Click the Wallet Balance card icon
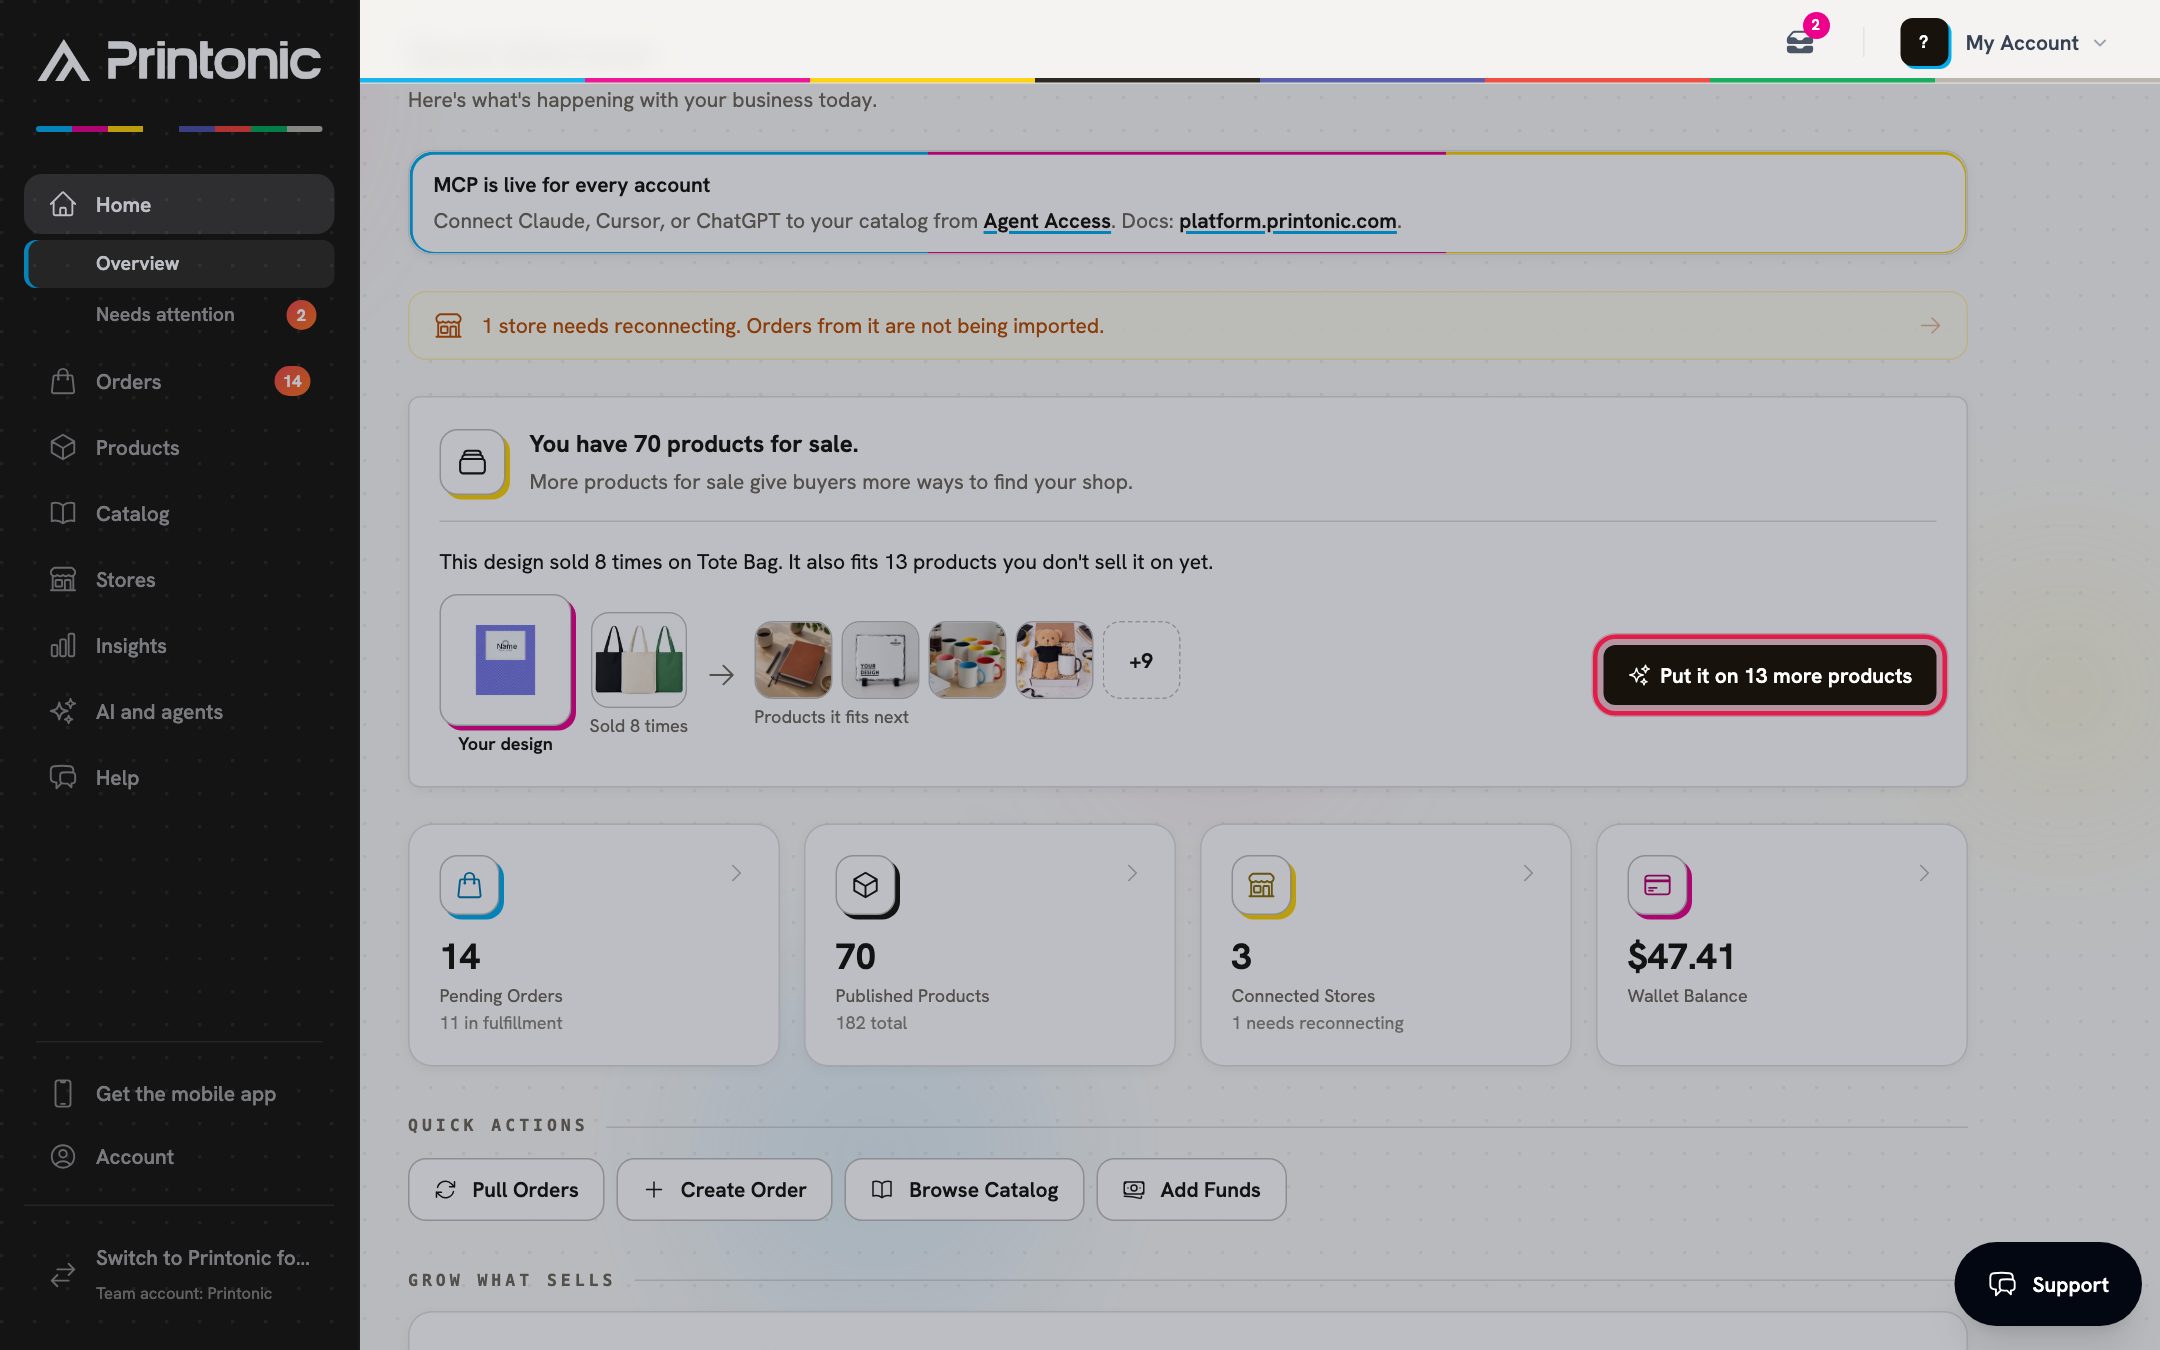Viewport: 2160px width, 1350px height. (1658, 886)
